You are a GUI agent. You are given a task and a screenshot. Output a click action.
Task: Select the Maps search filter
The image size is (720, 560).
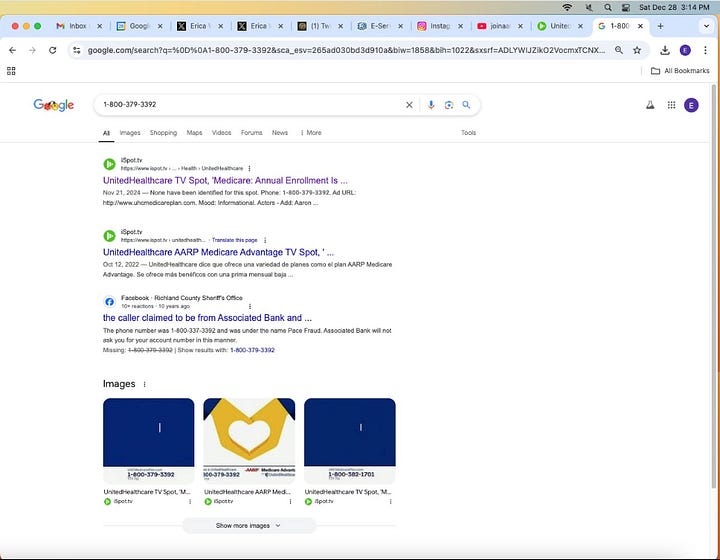[x=194, y=133]
